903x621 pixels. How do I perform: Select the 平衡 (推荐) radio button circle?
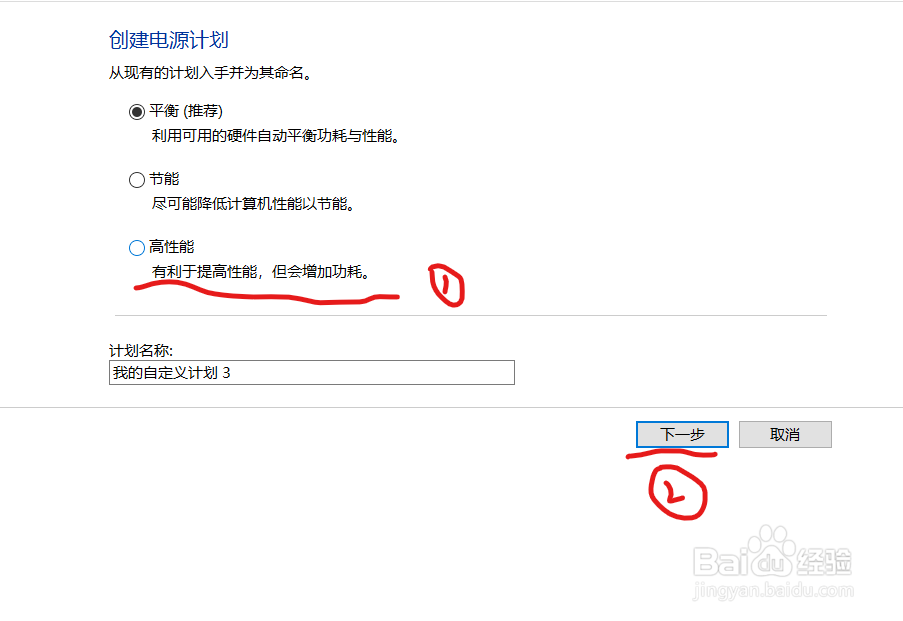136,112
